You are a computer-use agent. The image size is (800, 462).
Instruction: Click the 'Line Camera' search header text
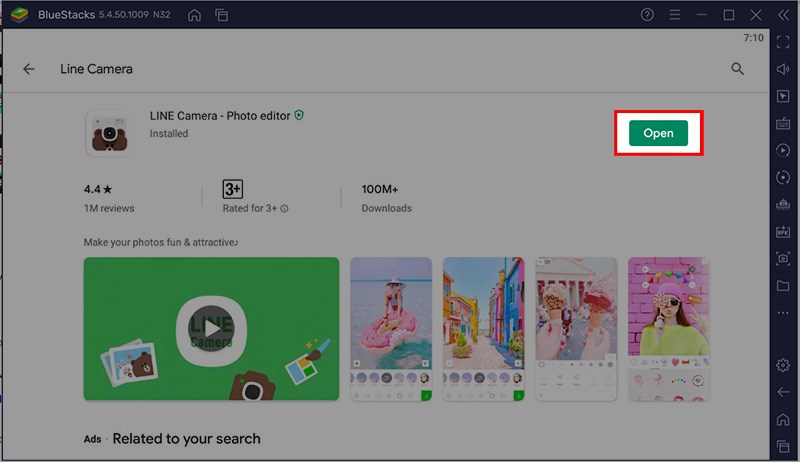pyautogui.click(x=96, y=69)
